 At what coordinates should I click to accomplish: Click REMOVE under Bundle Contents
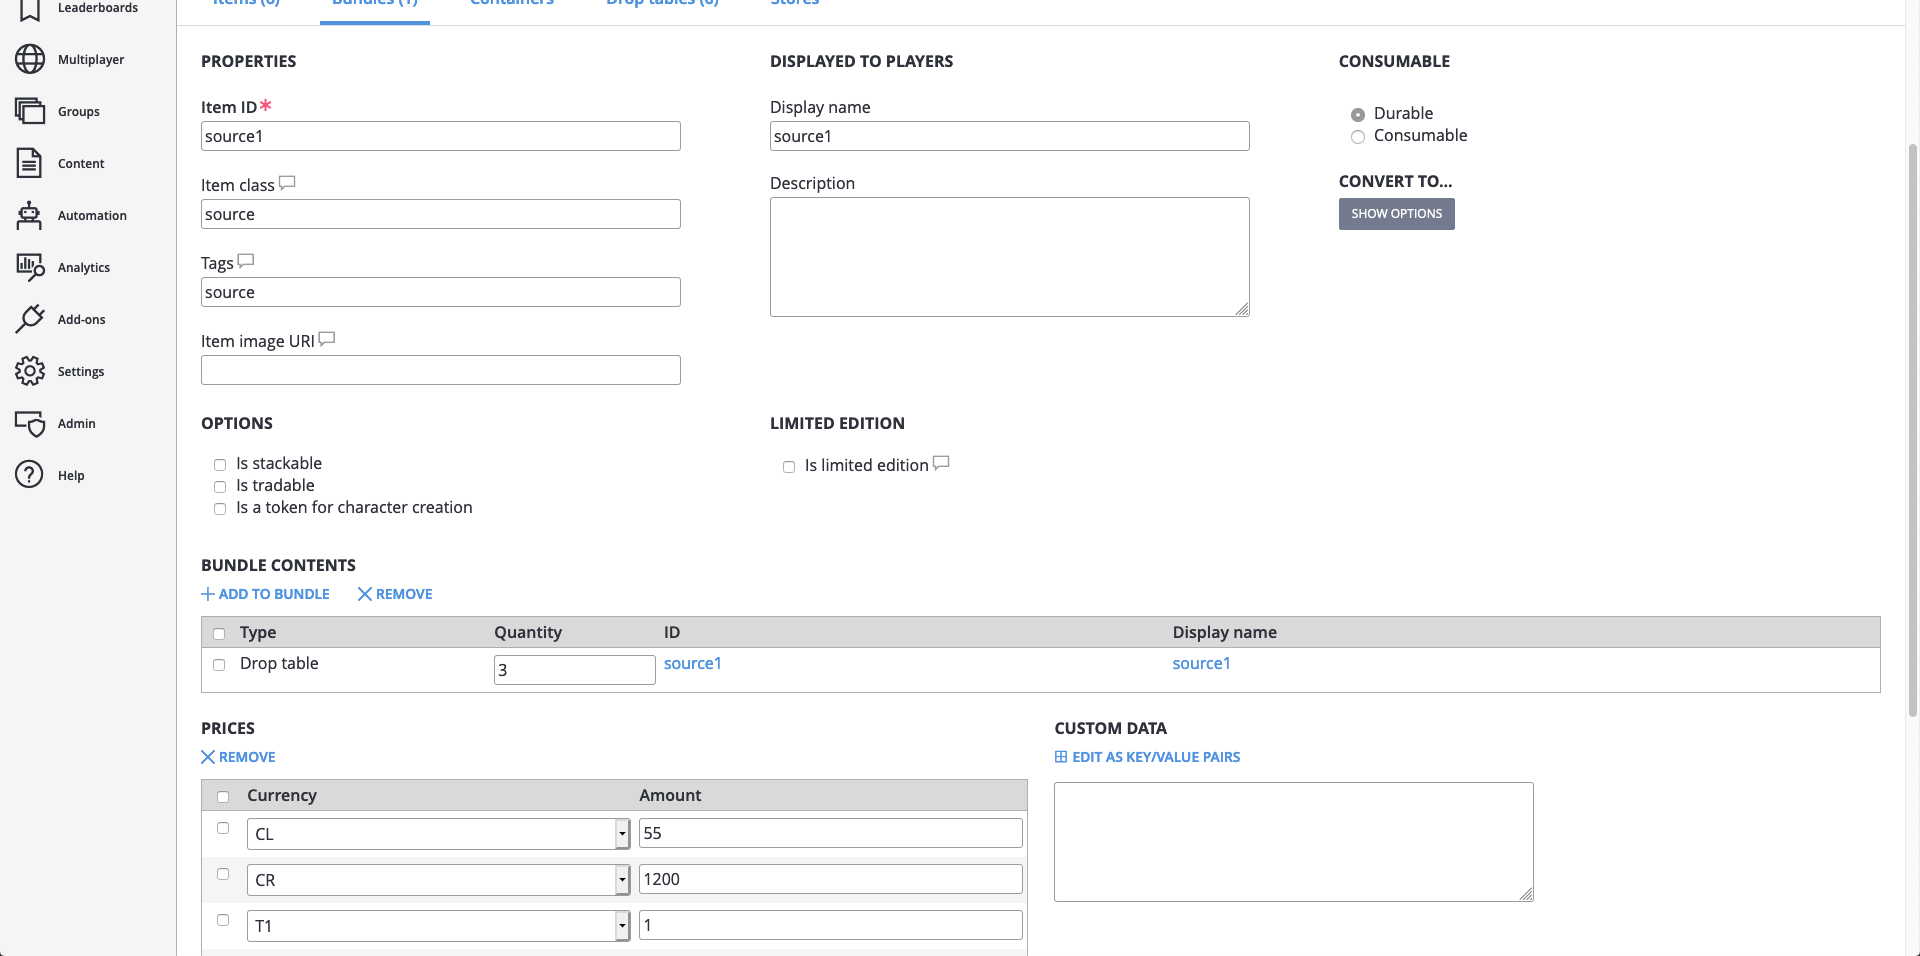click(395, 594)
